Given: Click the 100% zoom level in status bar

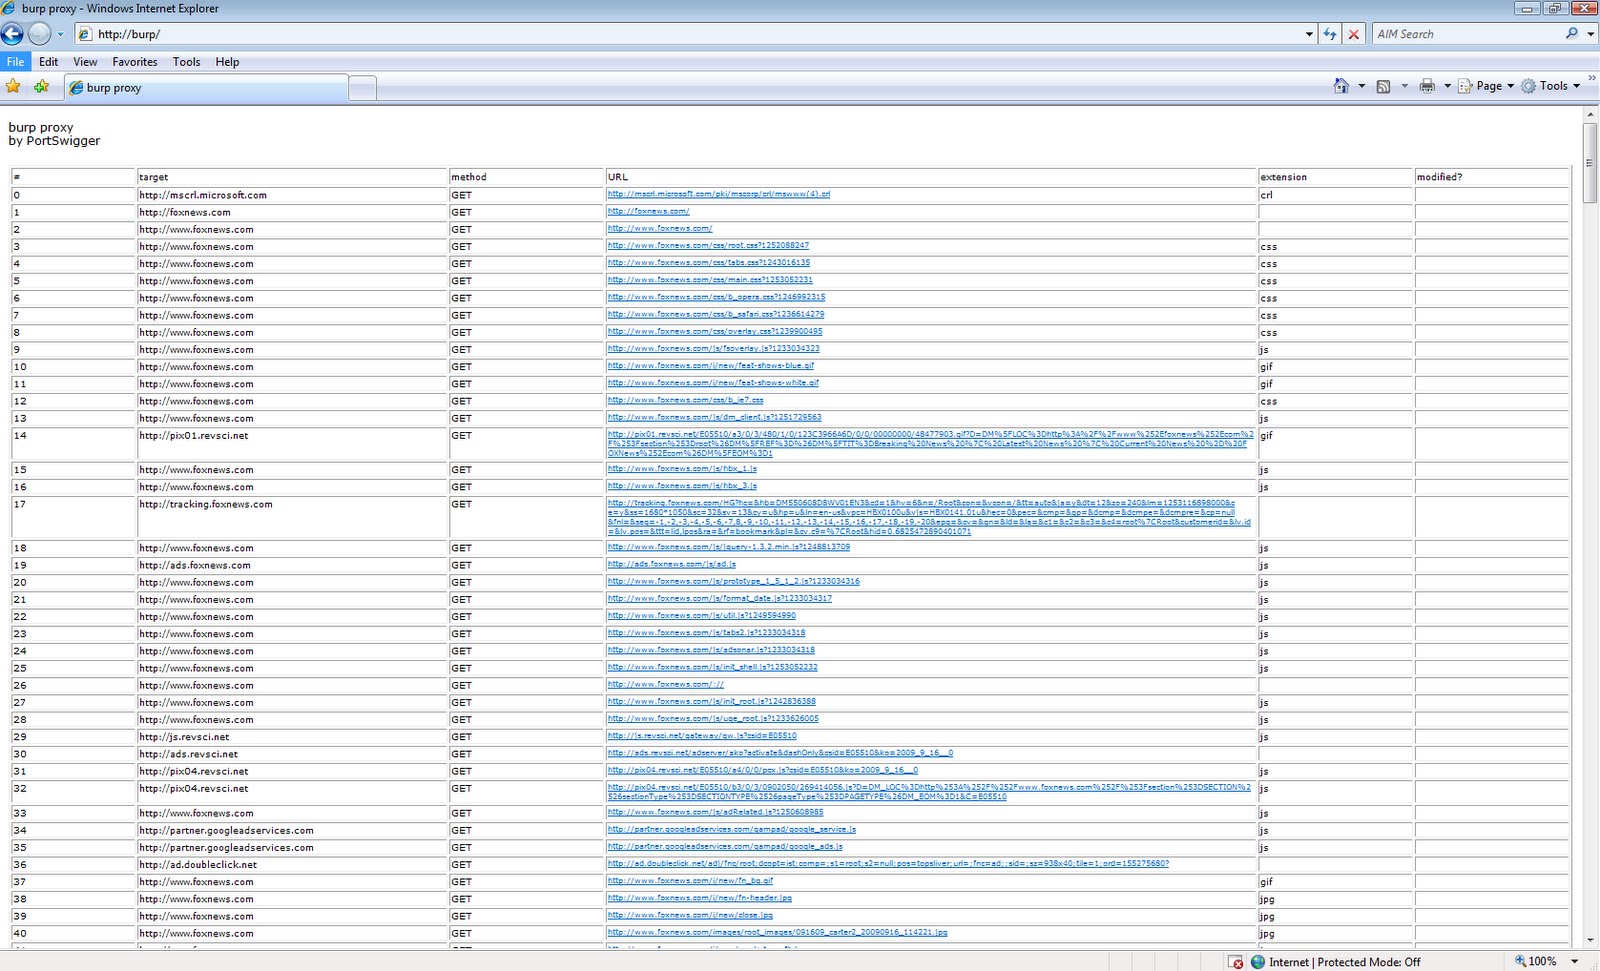Looking at the screenshot, I should tap(1542, 962).
